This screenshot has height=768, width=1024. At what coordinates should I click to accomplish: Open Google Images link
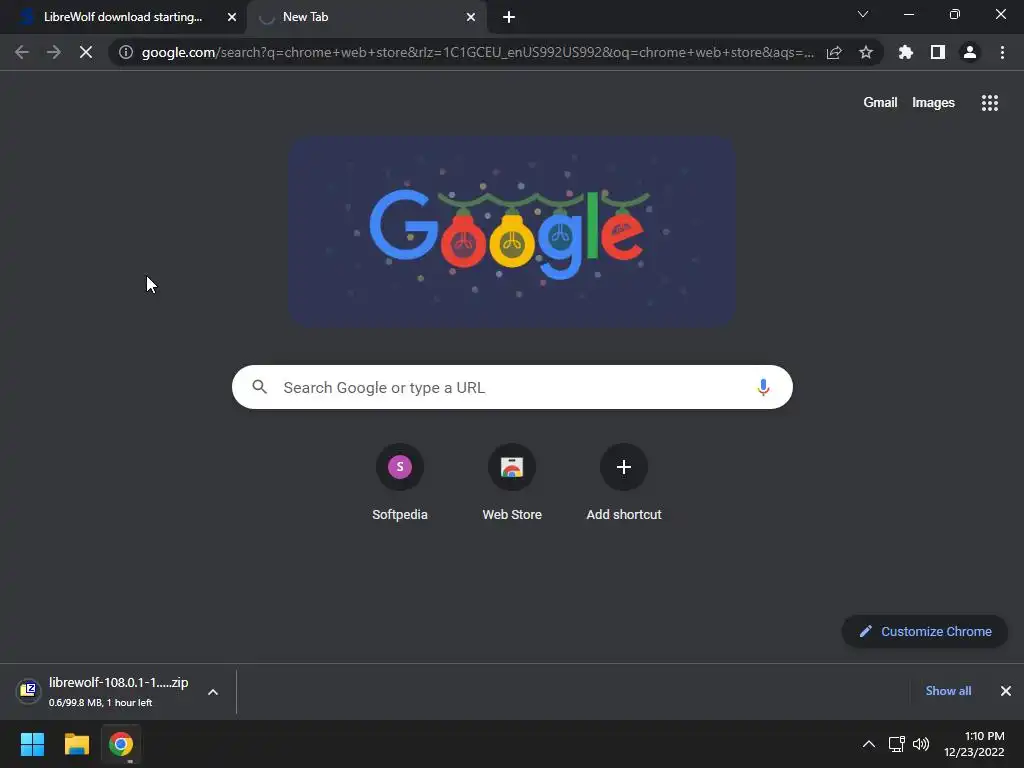click(x=933, y=103)
